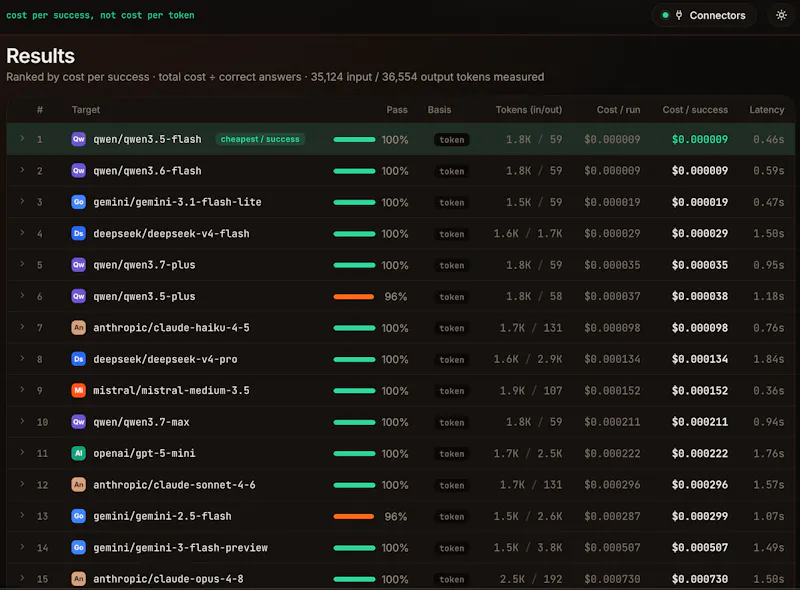Expand row 5 qwen3.7-plus details
Image resolution: width=800 pixels, height=590 pixels.
(22, 264)
